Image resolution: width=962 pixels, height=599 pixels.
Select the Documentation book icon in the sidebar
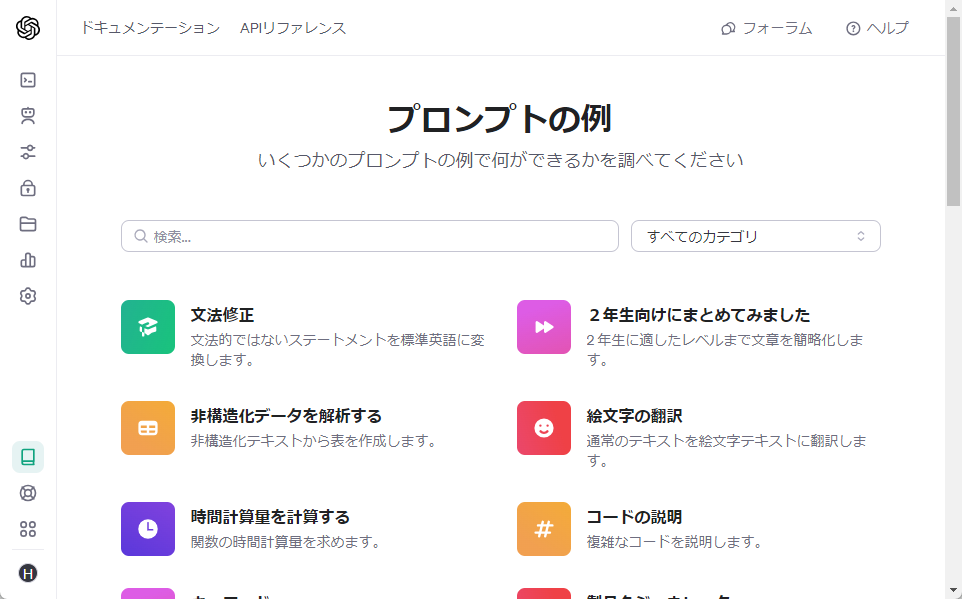[28, 457]
